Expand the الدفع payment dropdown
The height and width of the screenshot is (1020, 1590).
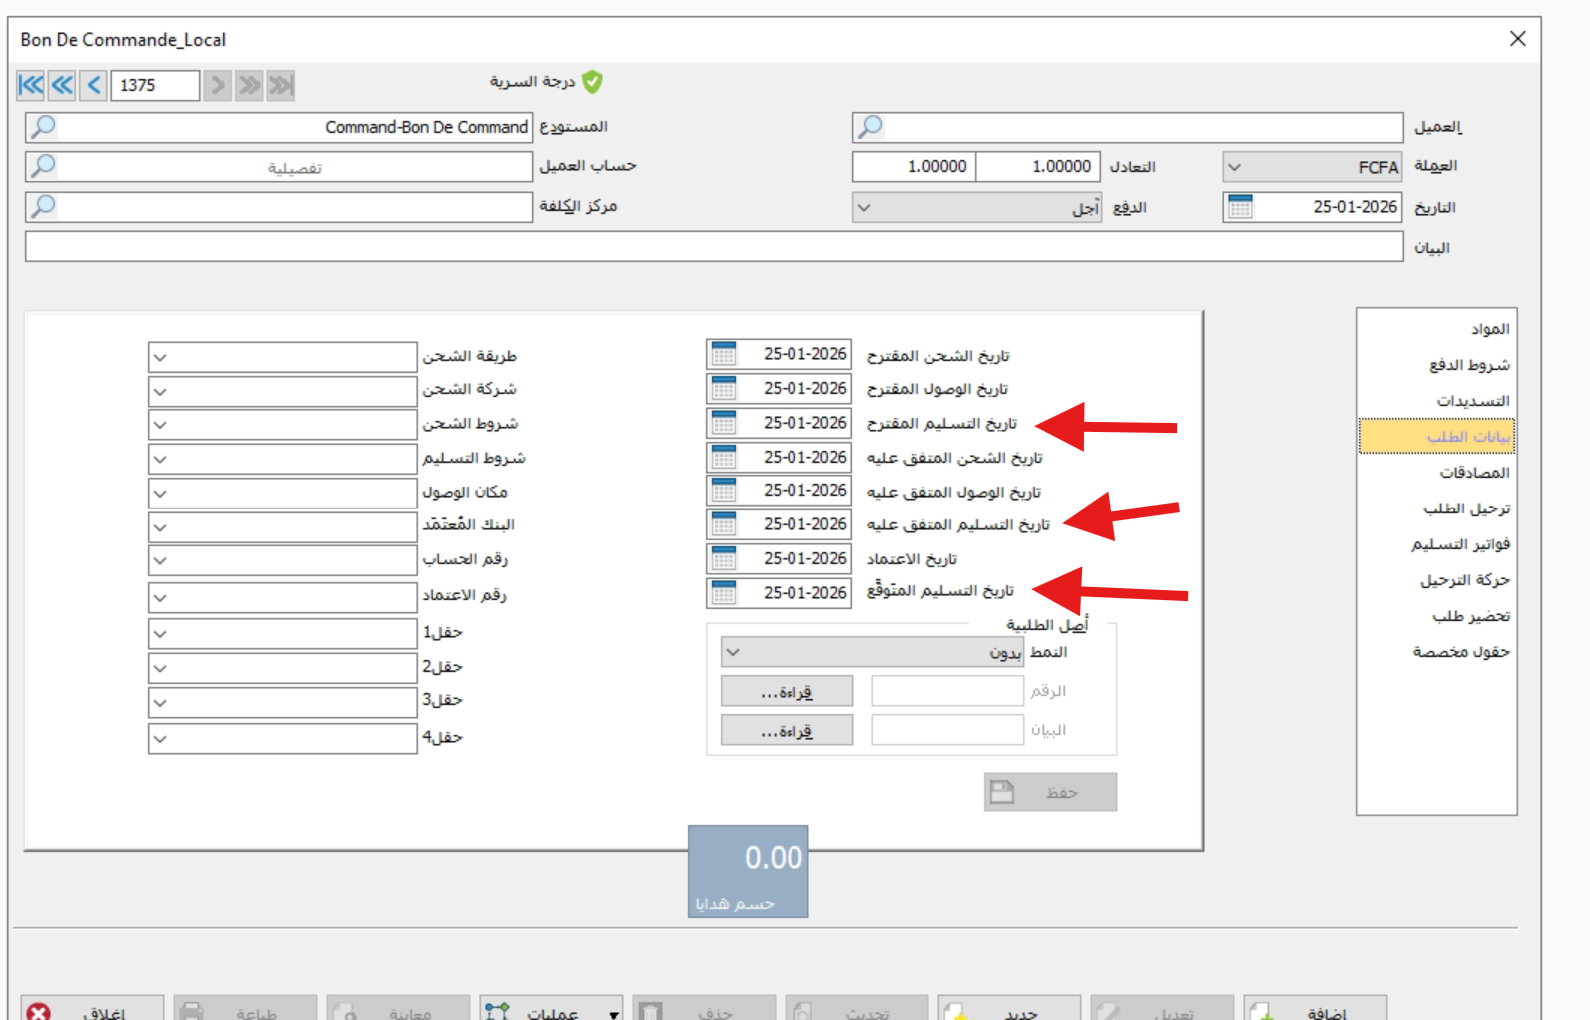tap(865, 208)
